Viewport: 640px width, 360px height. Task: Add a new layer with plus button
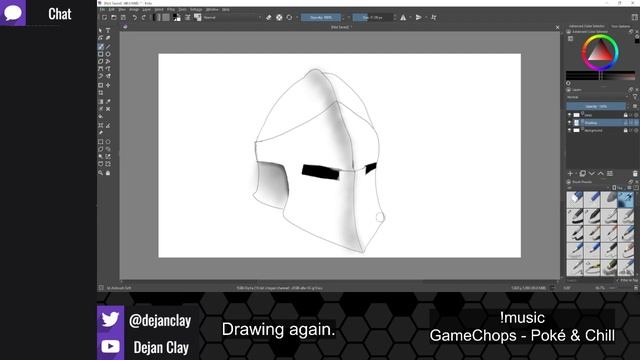(x=570, y=174)
